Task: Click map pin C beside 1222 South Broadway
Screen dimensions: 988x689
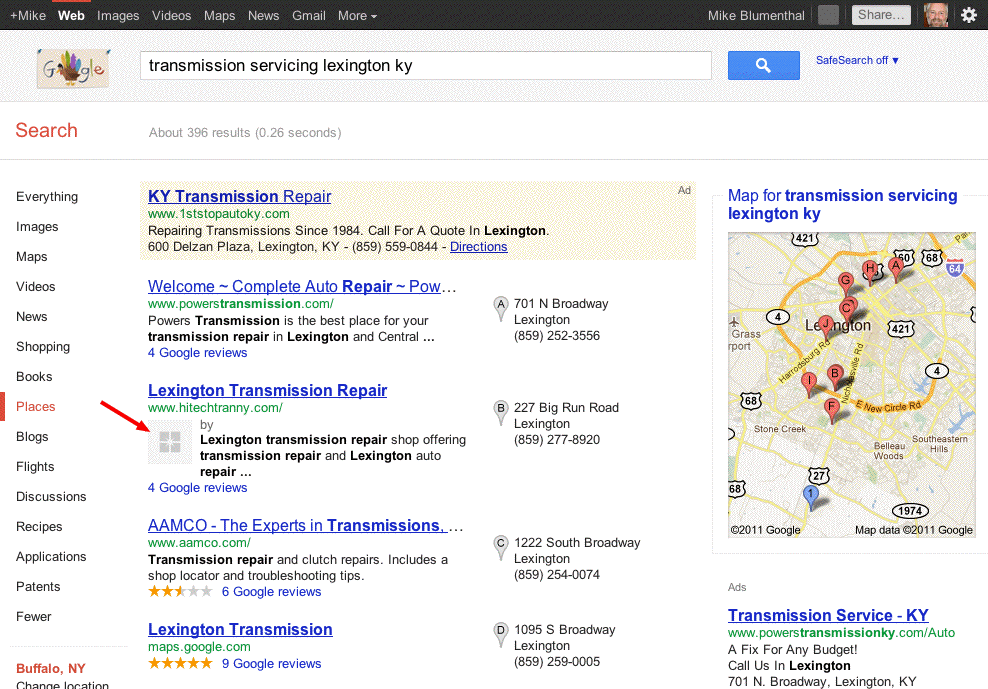Action: 501,548
